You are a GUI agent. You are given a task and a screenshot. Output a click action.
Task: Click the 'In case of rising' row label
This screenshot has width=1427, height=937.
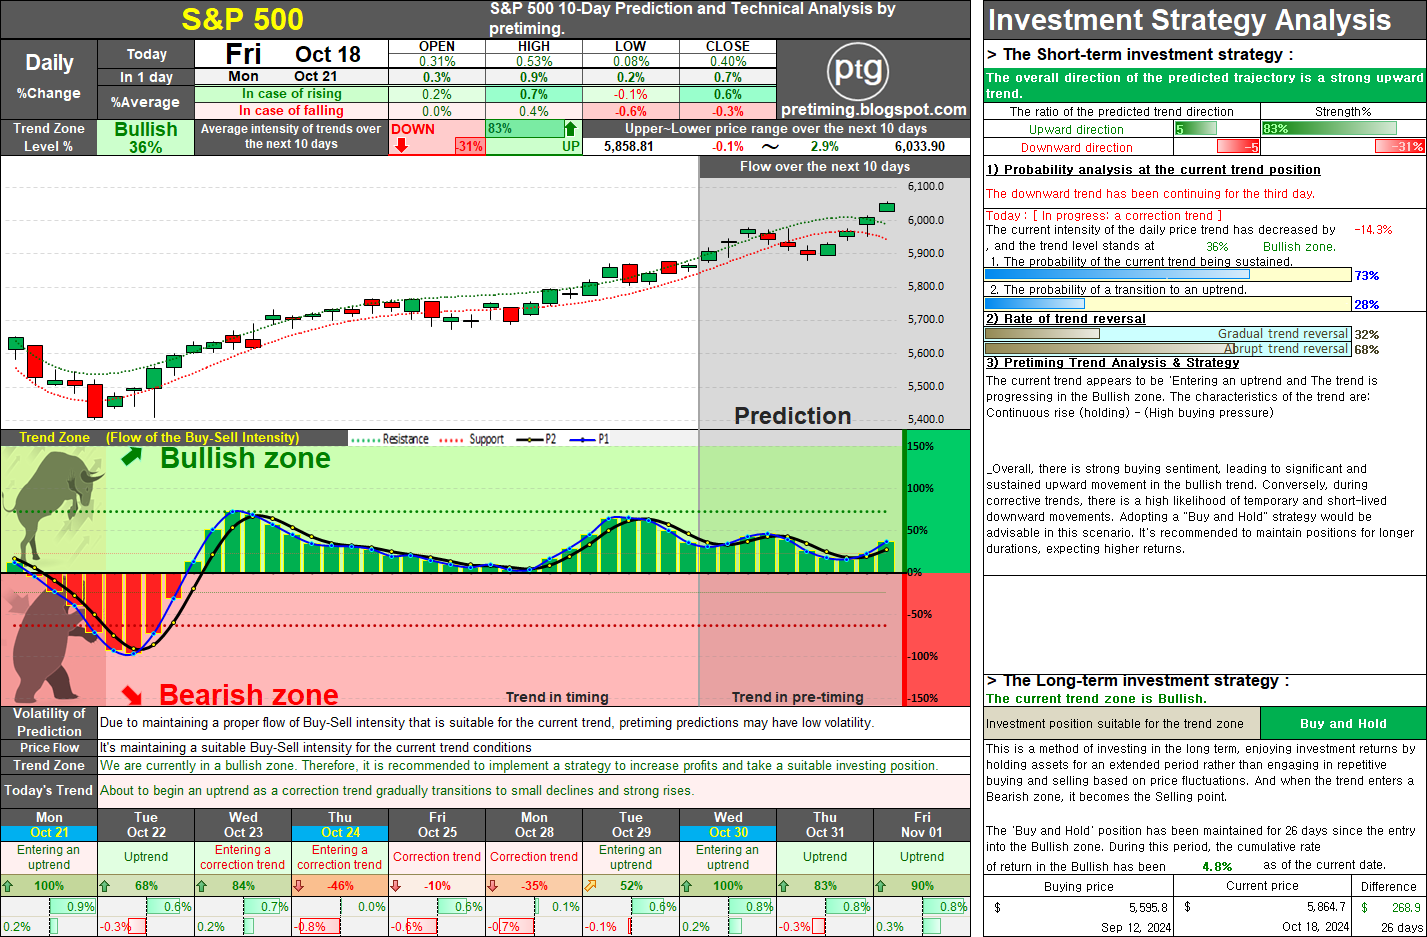pos(292,94)
